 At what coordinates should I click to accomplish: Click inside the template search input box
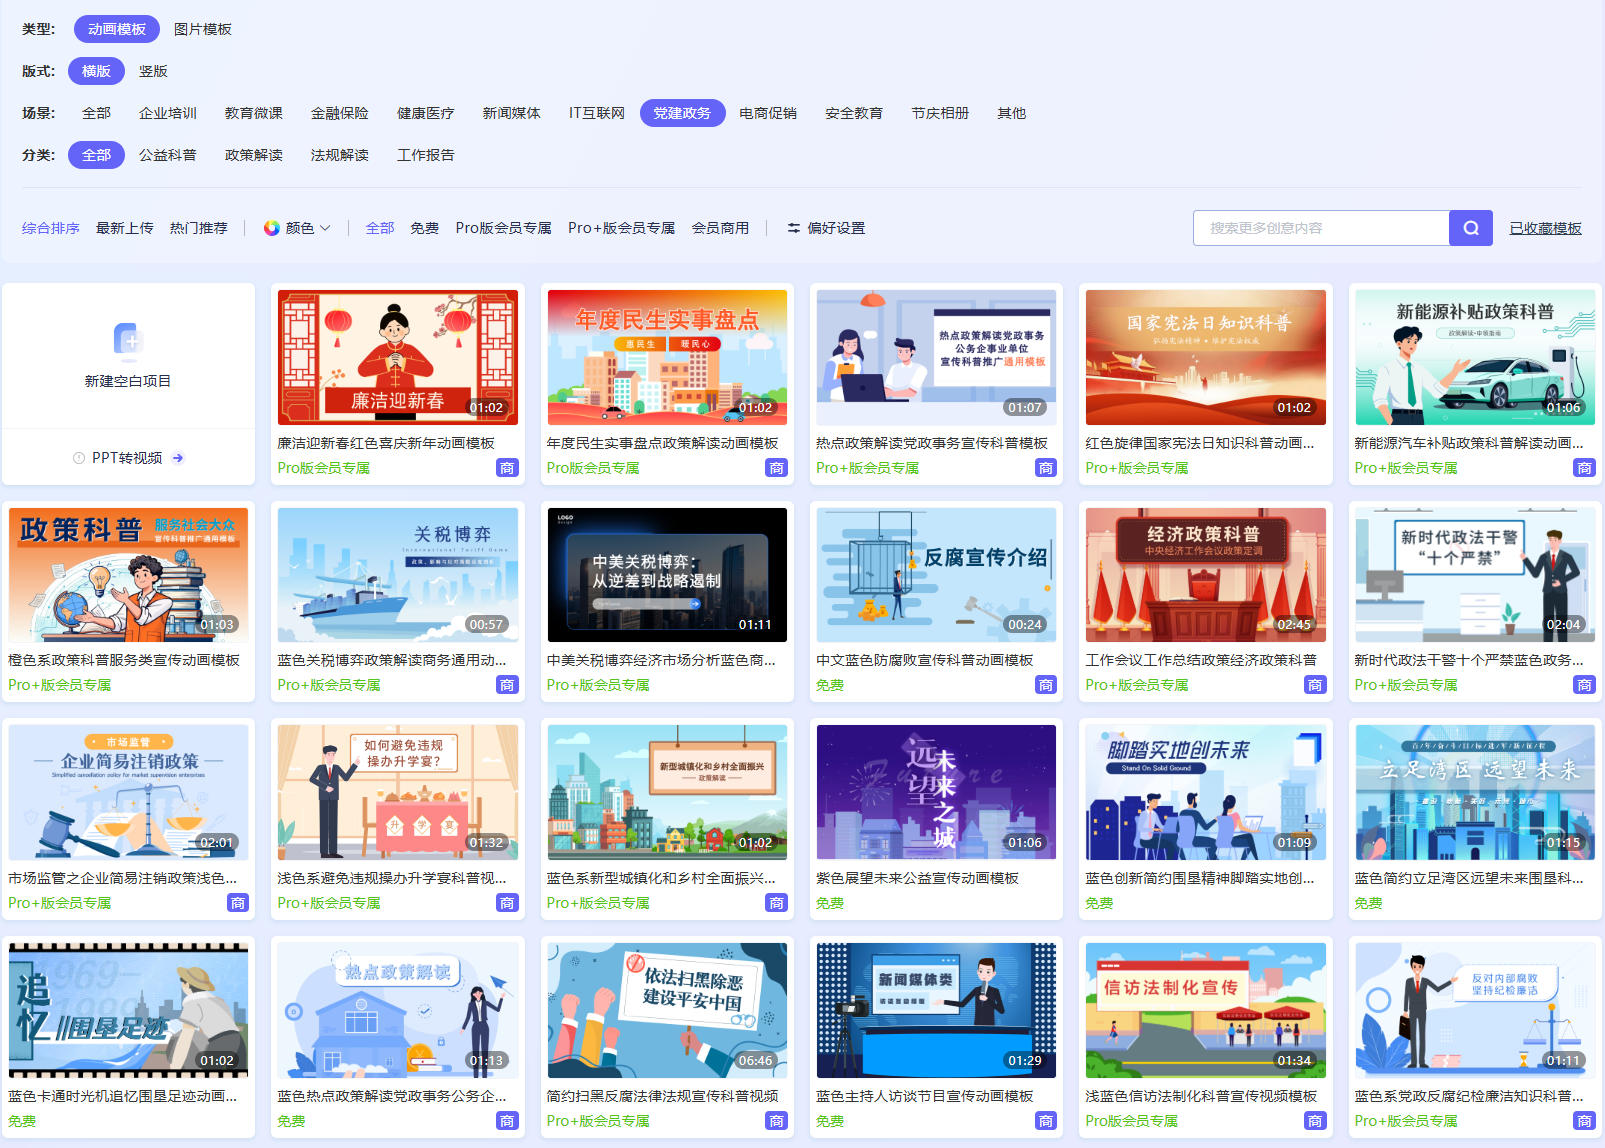coord(1320,227)
